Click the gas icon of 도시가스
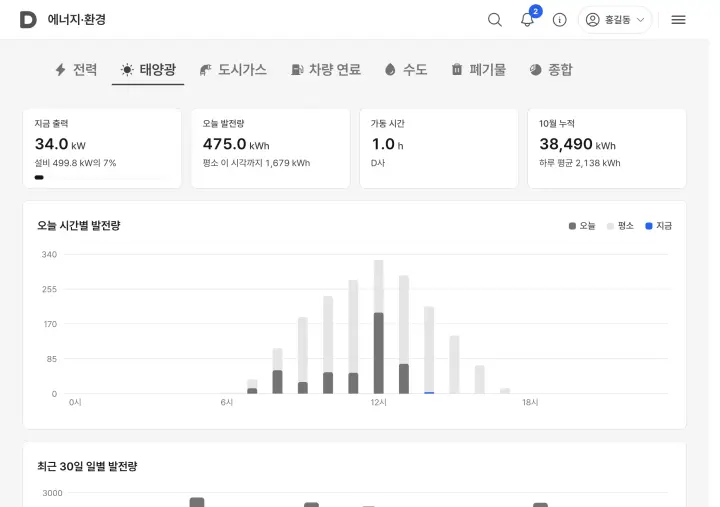720x507 pixels. click(205, 70)
